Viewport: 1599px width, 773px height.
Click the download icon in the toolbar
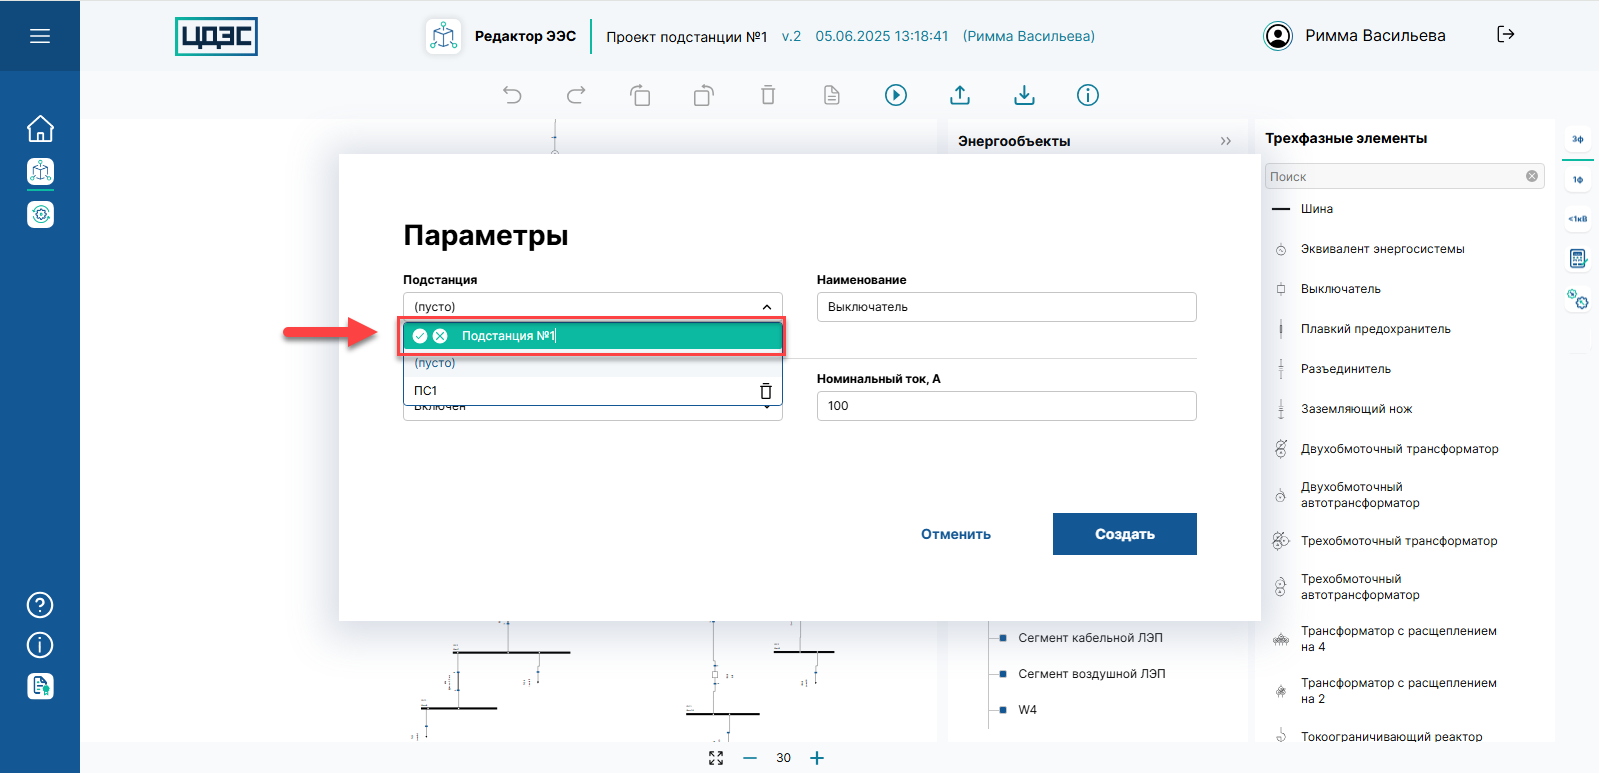click(1024, 95)
